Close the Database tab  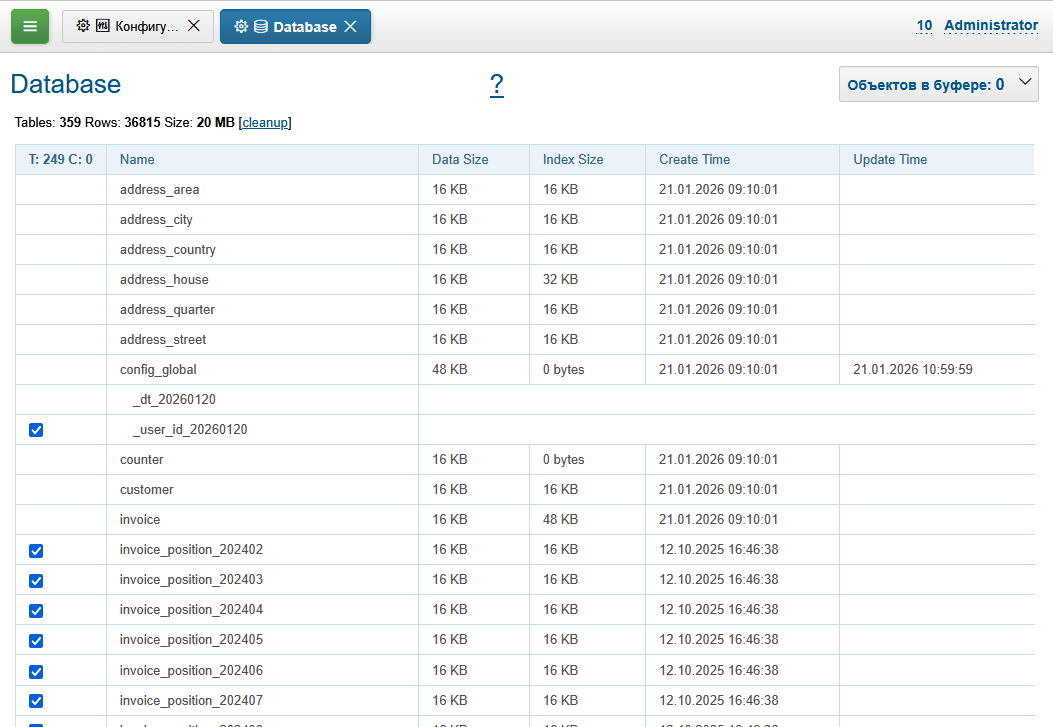click(x=350, y=27)
